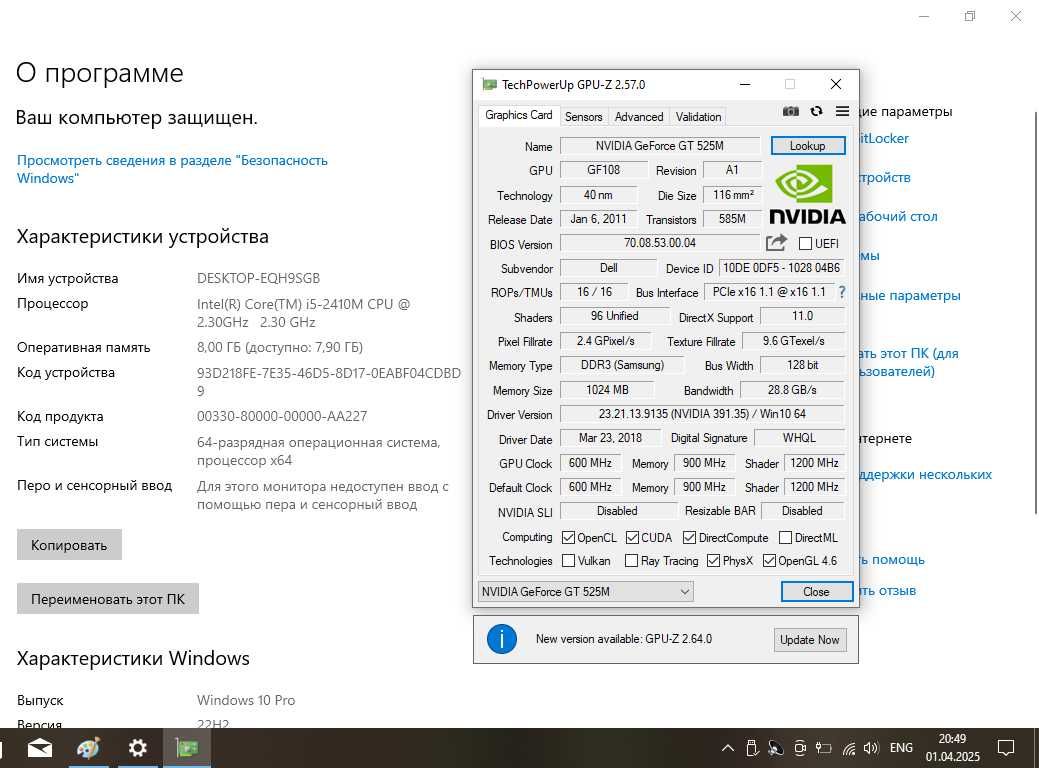
Task: Click the Digital Signature value WHQL
Action: point(799,438)
